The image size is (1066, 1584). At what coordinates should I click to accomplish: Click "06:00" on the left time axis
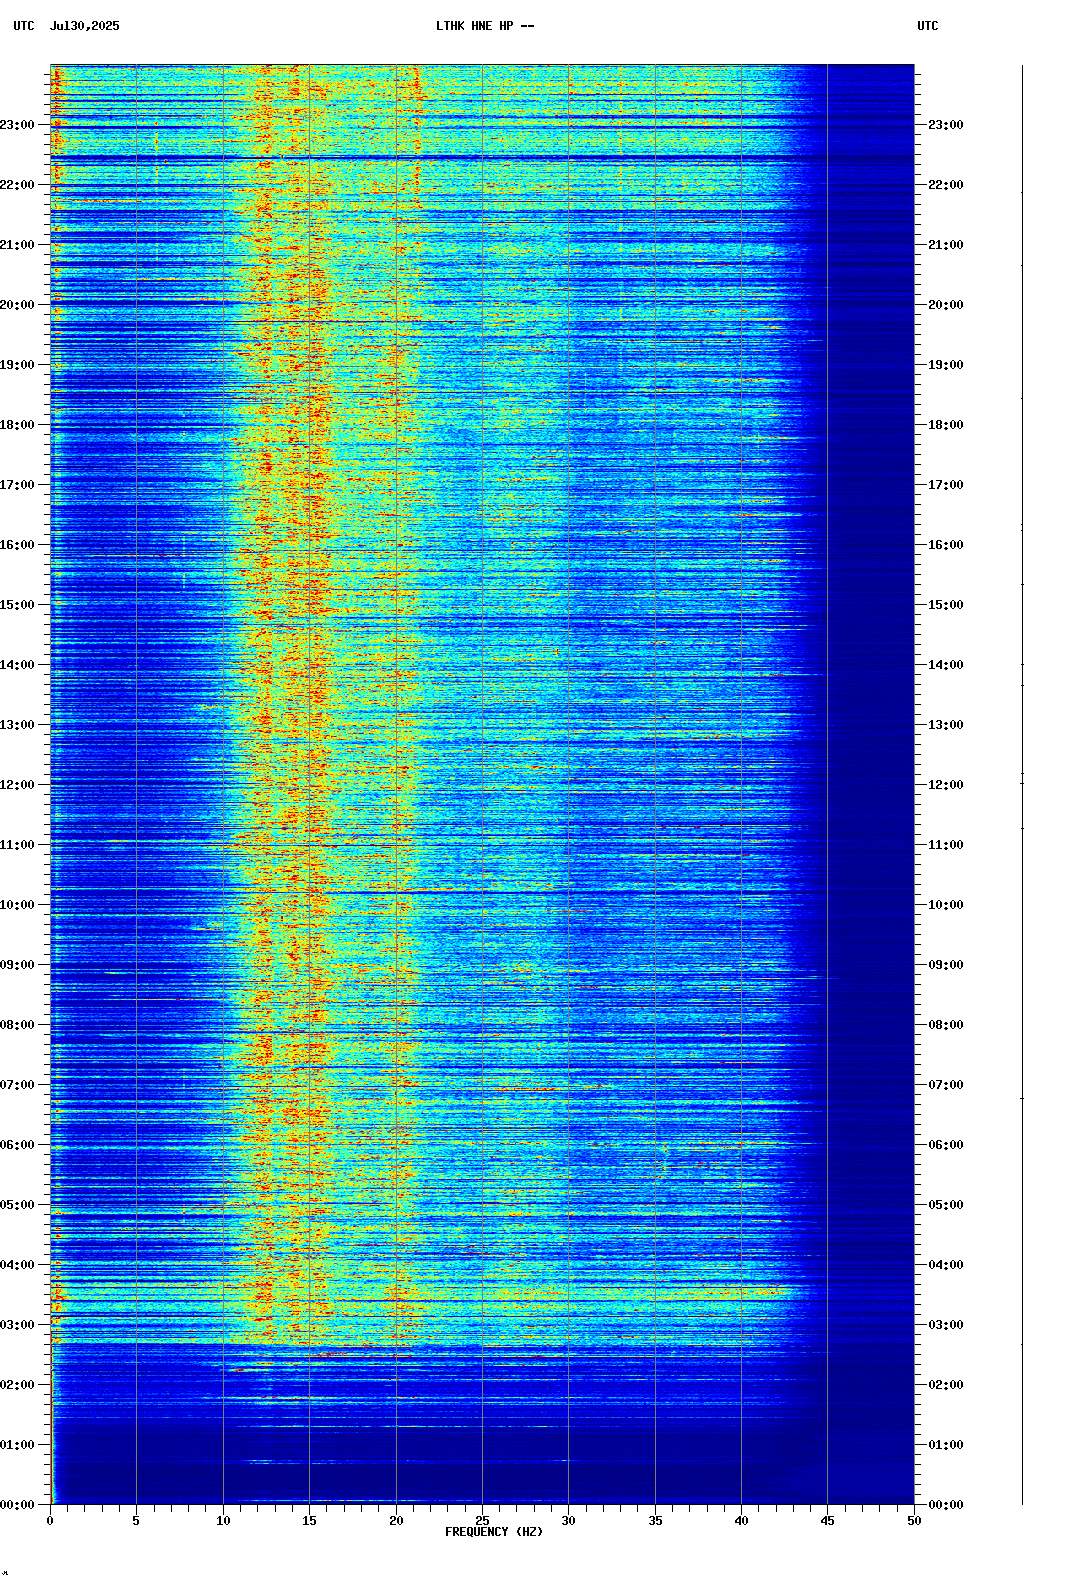[x=17, y=1145]
